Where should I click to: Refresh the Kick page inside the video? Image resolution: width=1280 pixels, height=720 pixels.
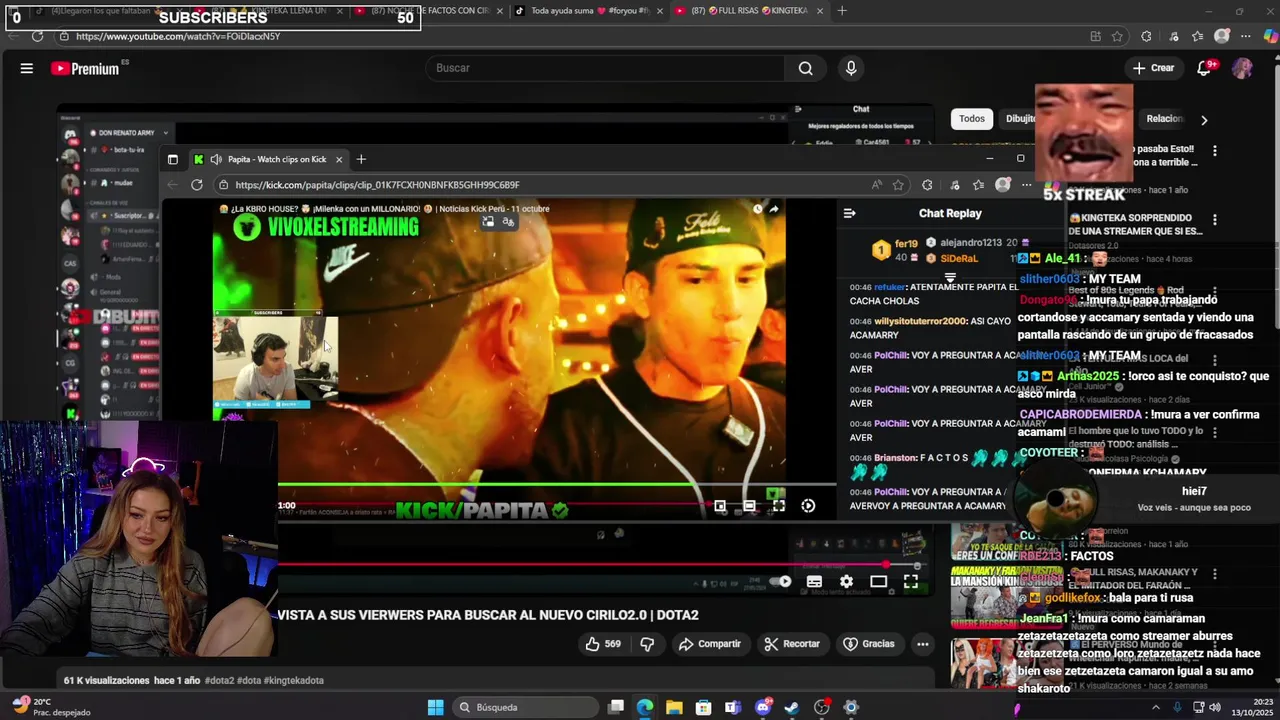pos(197,185)
